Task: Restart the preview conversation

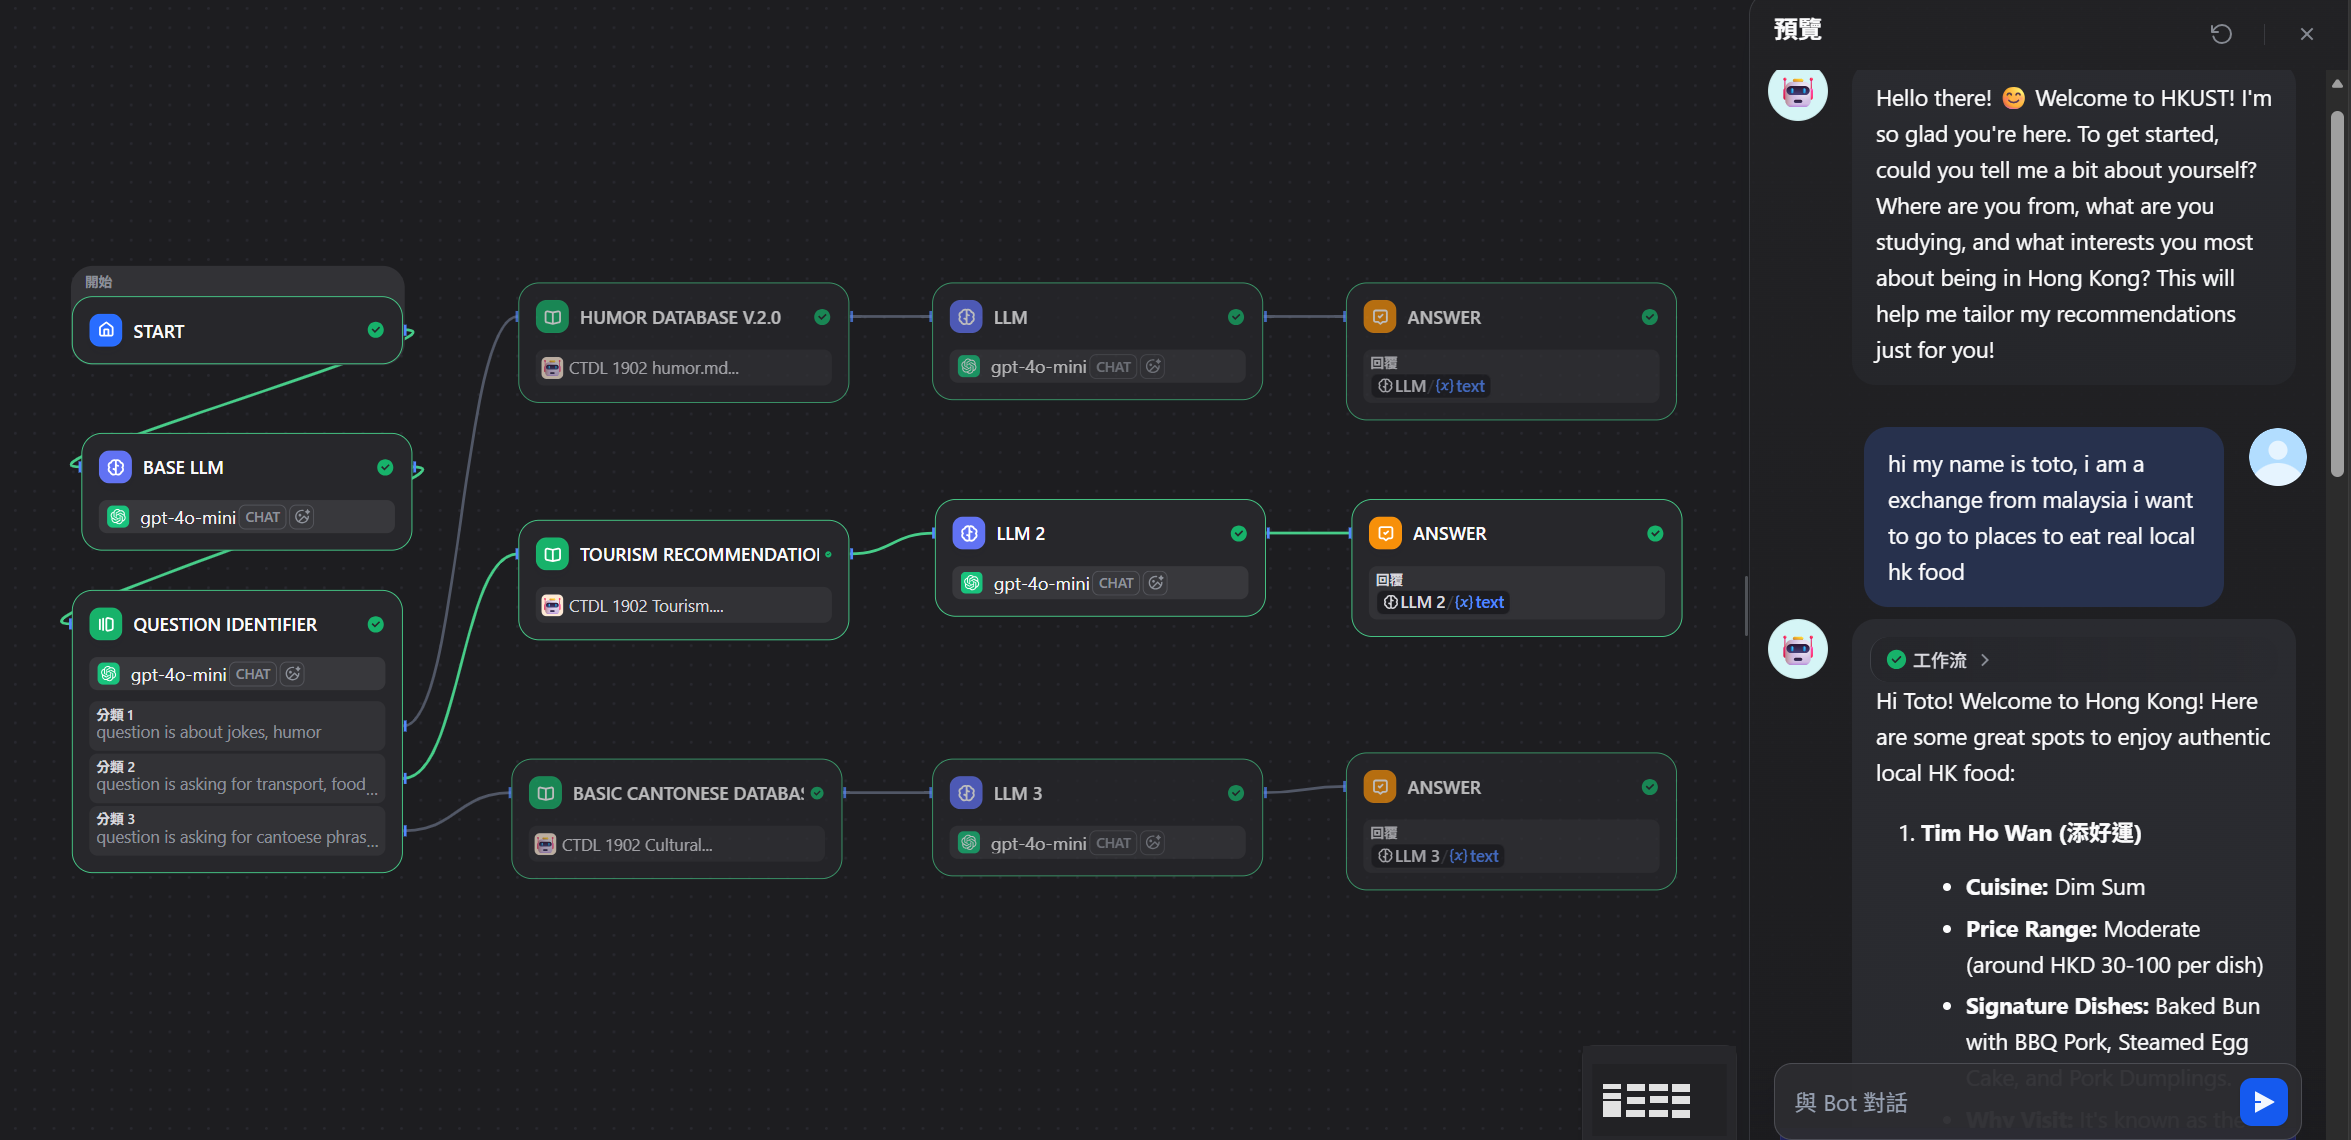Action: pyautogui.click(x=2220, y=34)
